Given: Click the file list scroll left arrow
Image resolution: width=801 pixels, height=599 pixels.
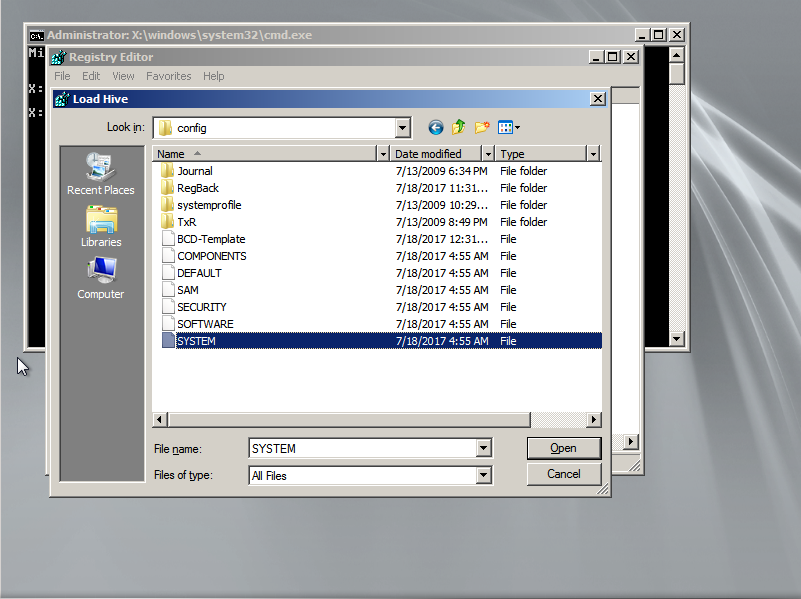Looking at the screenshot, I should (159, 420).
